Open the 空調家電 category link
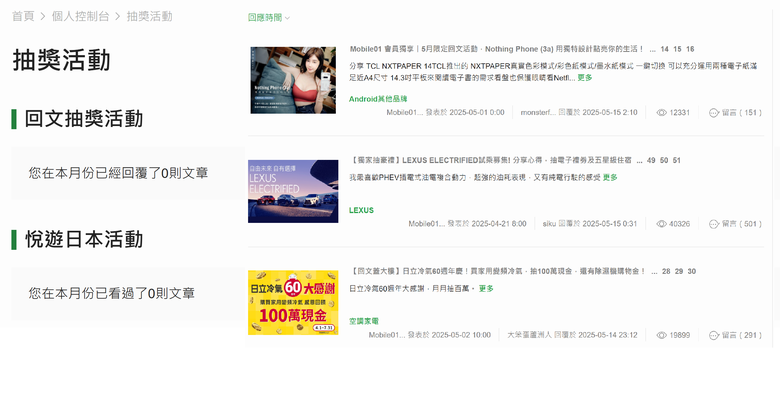 [364, 321]
